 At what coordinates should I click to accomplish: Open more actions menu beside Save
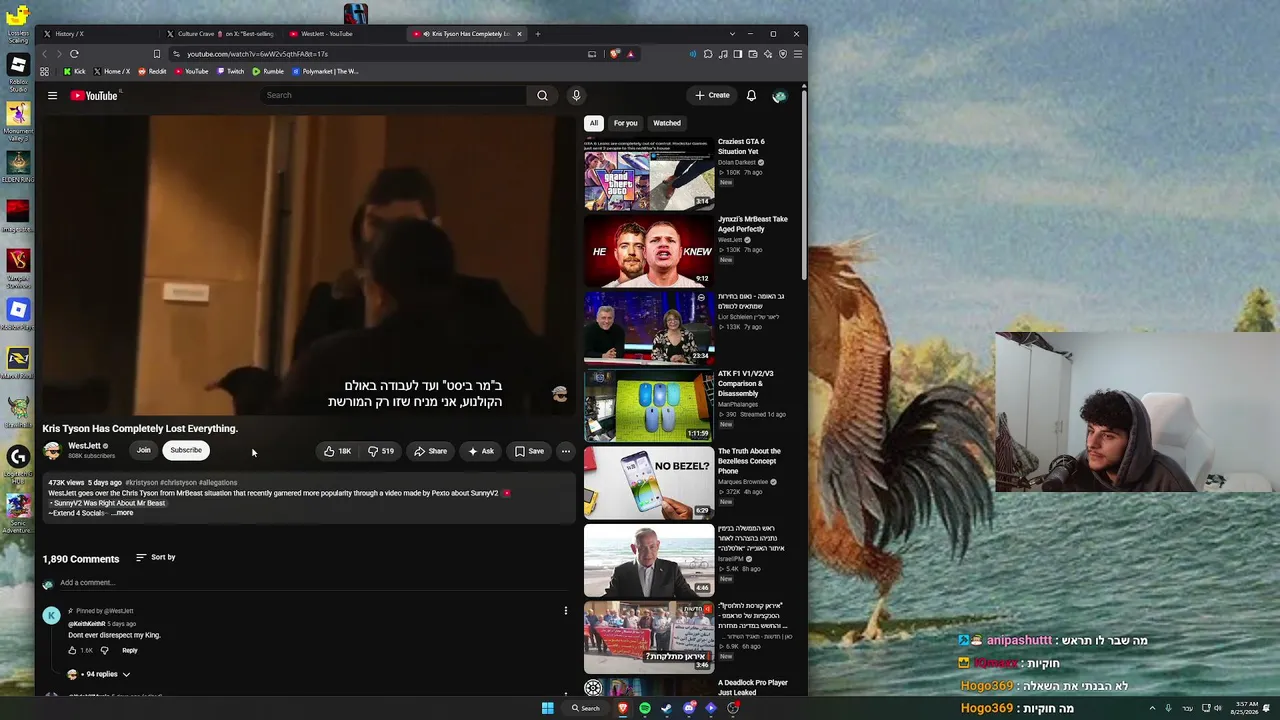pyautogui.click(x=566, y=451)
